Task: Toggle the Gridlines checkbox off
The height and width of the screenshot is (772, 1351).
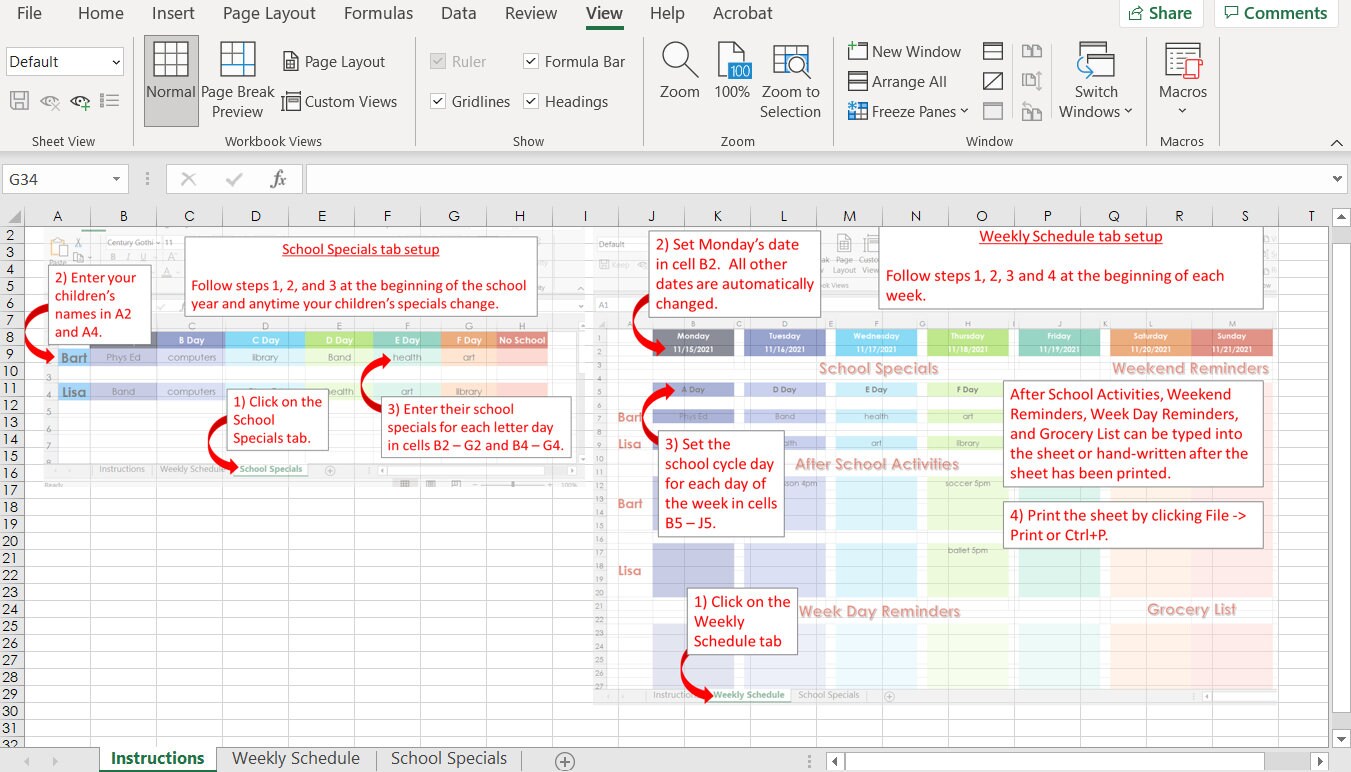Action: click(x=437, y=101)
